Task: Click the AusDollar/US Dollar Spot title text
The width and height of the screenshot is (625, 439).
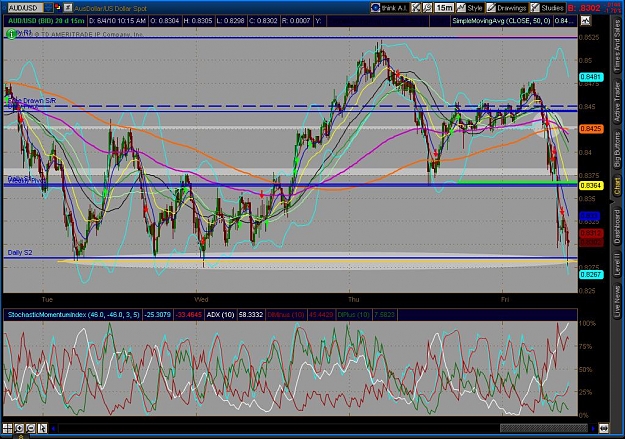Action: [110, 8]
